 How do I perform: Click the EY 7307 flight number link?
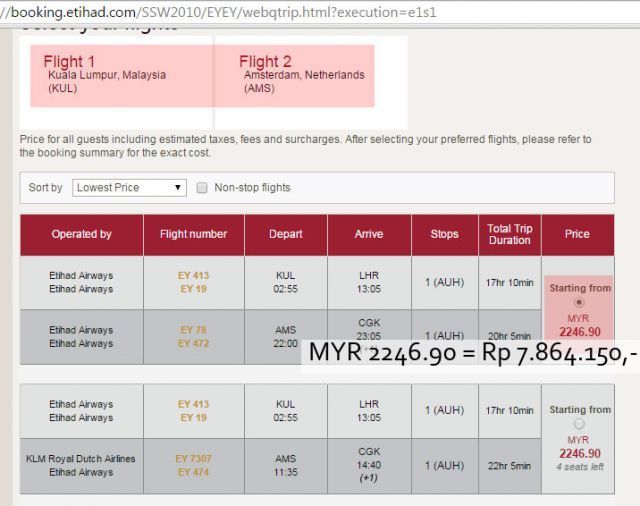tap(193, 459)
